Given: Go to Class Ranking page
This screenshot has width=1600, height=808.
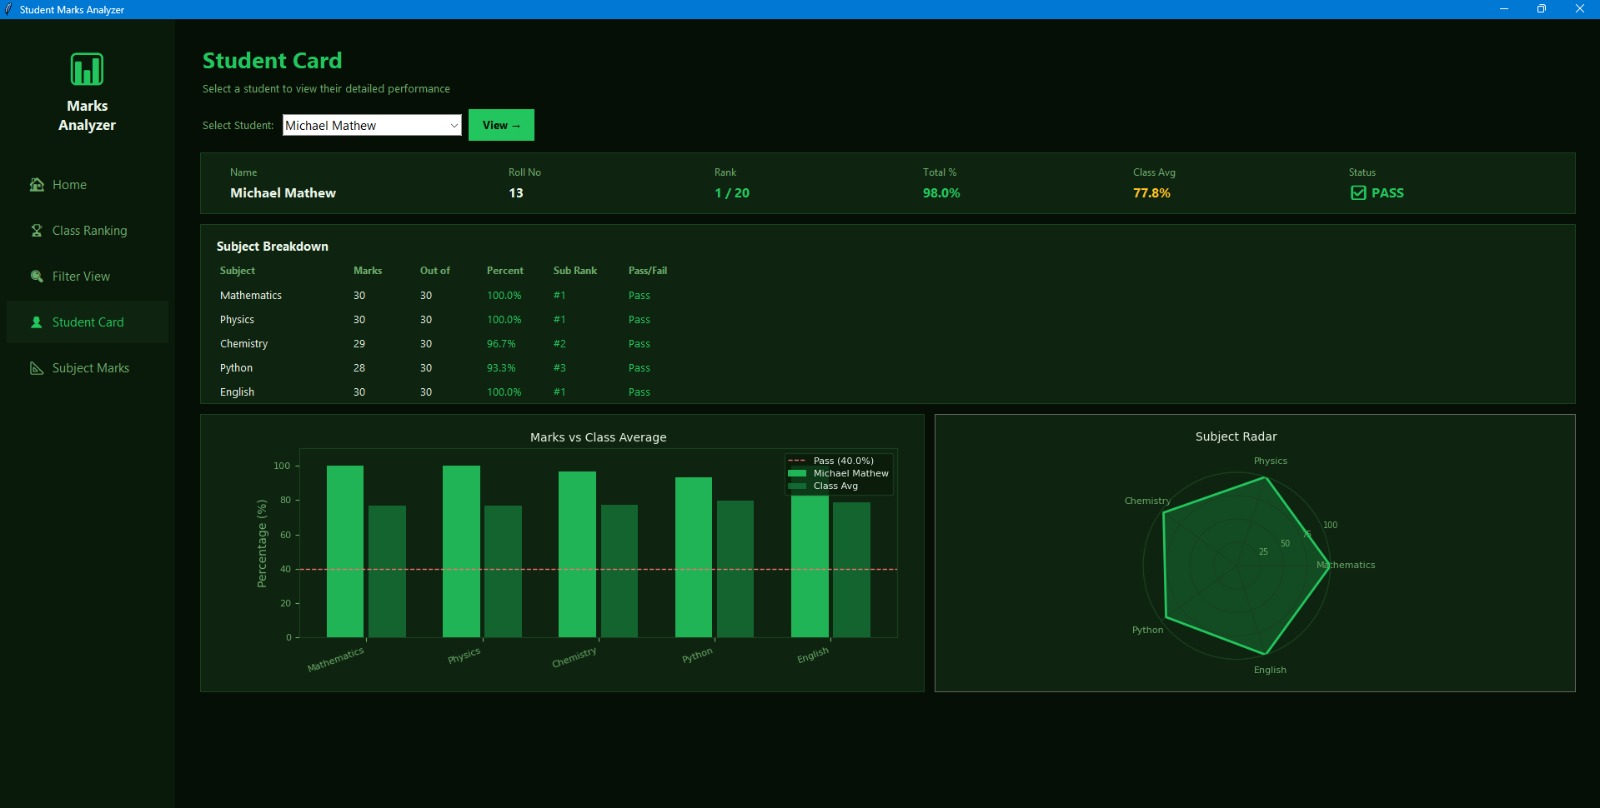Looking at the screenshot, I should [87, 231].
